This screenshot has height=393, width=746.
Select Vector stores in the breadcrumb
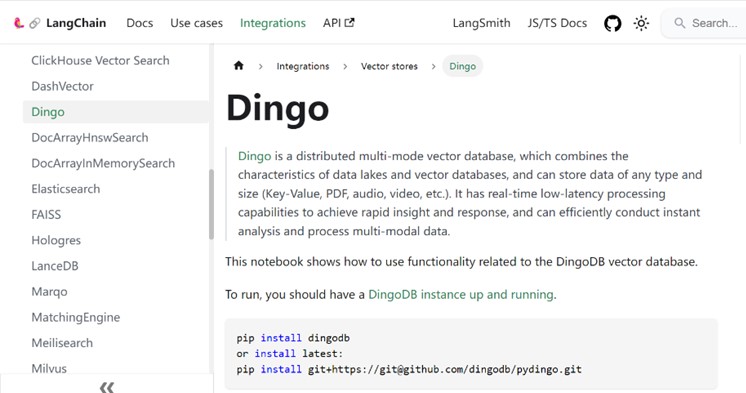click(x=389, y=66)
